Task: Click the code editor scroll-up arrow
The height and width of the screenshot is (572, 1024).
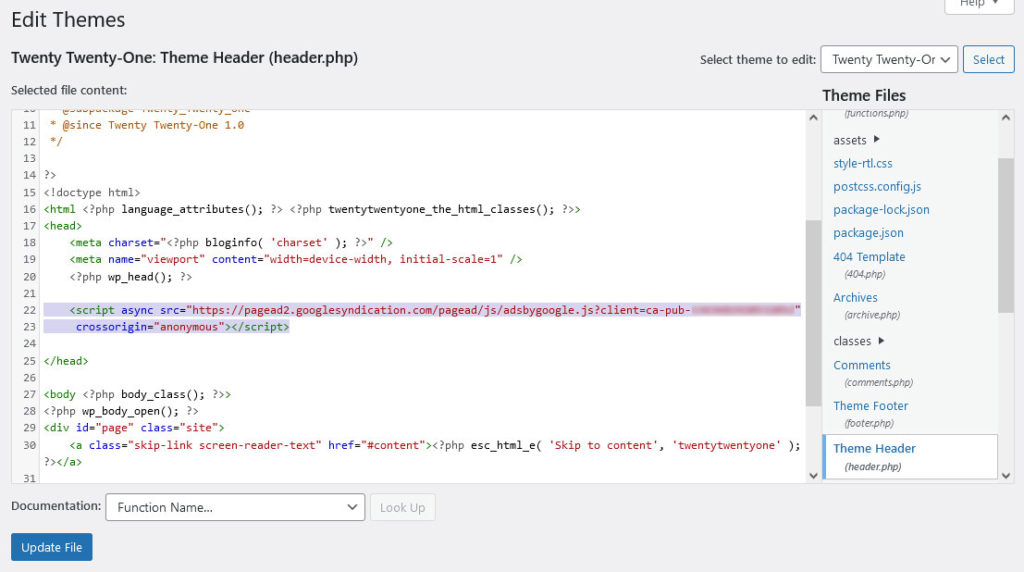Action: click(x=813, y=118)
